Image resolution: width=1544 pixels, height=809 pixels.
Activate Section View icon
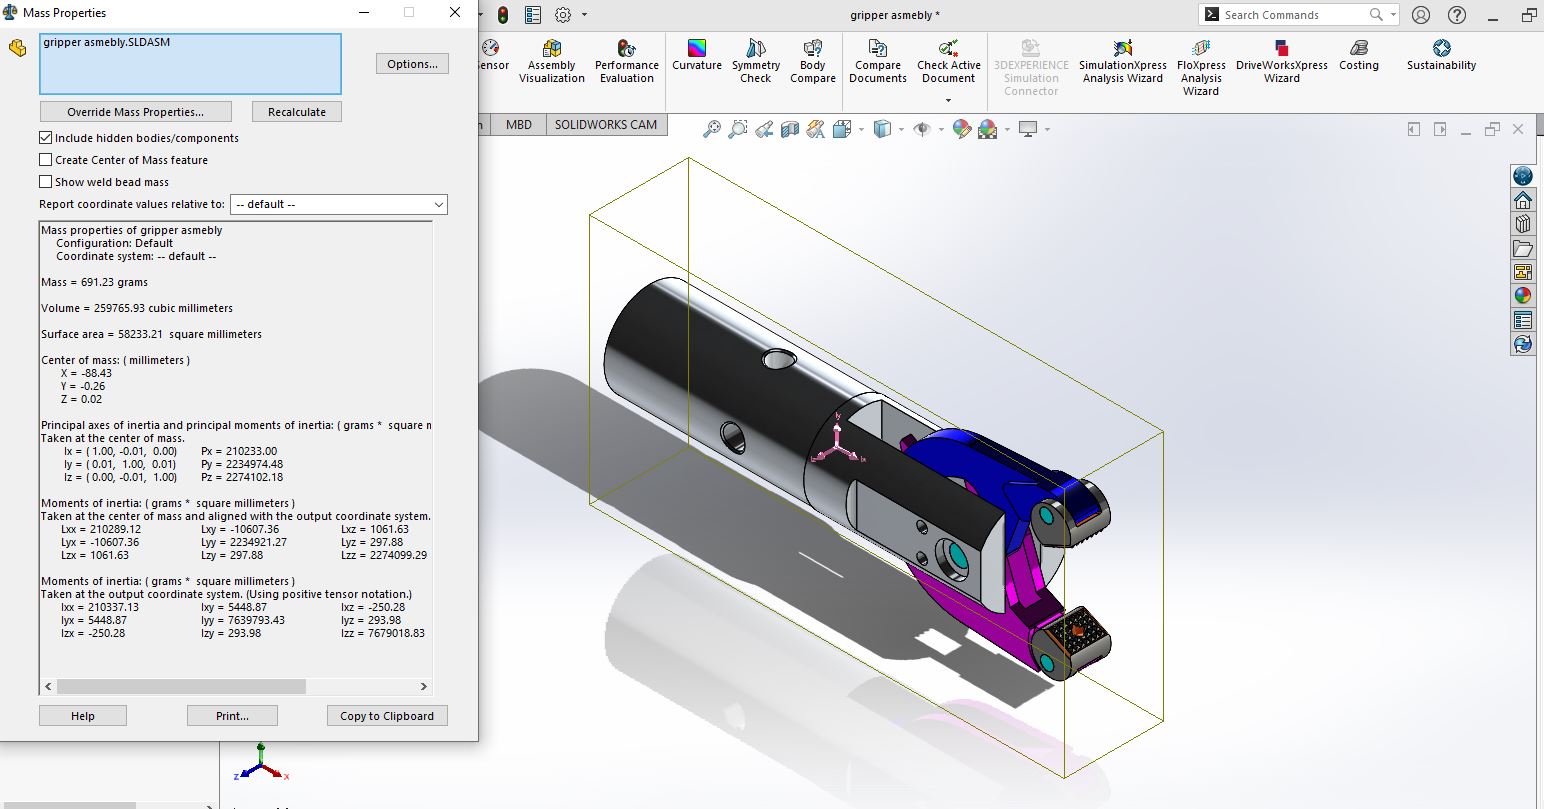pyautogui.click(x=790, y=129)
